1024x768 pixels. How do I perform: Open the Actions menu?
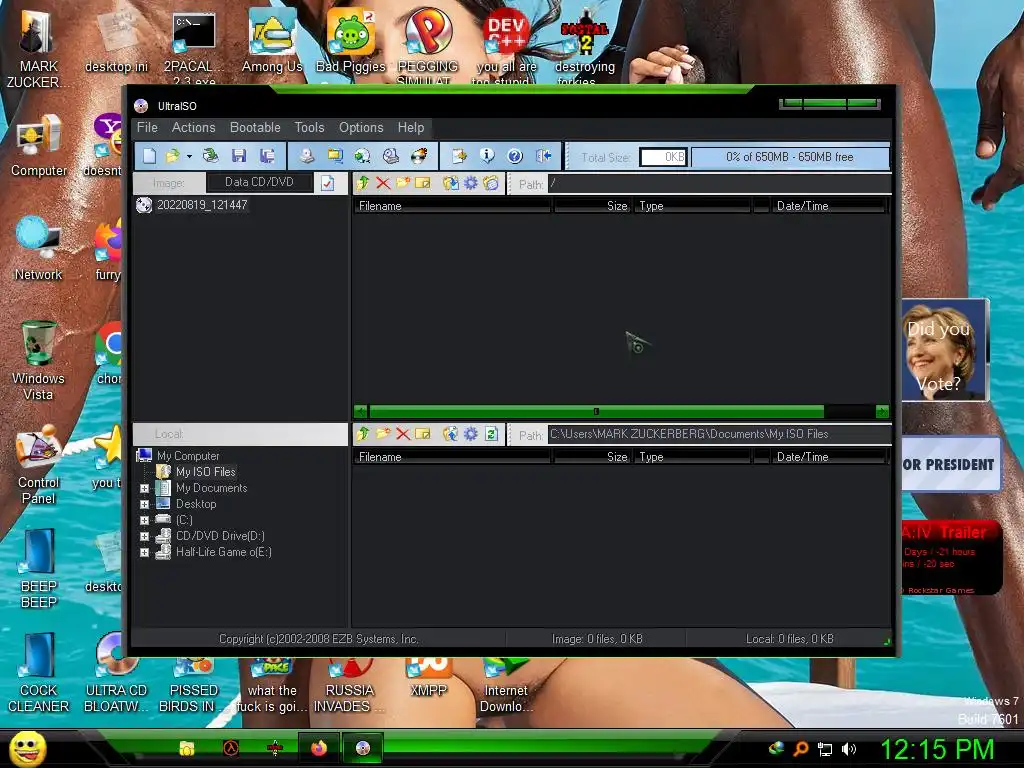point(193,127)
